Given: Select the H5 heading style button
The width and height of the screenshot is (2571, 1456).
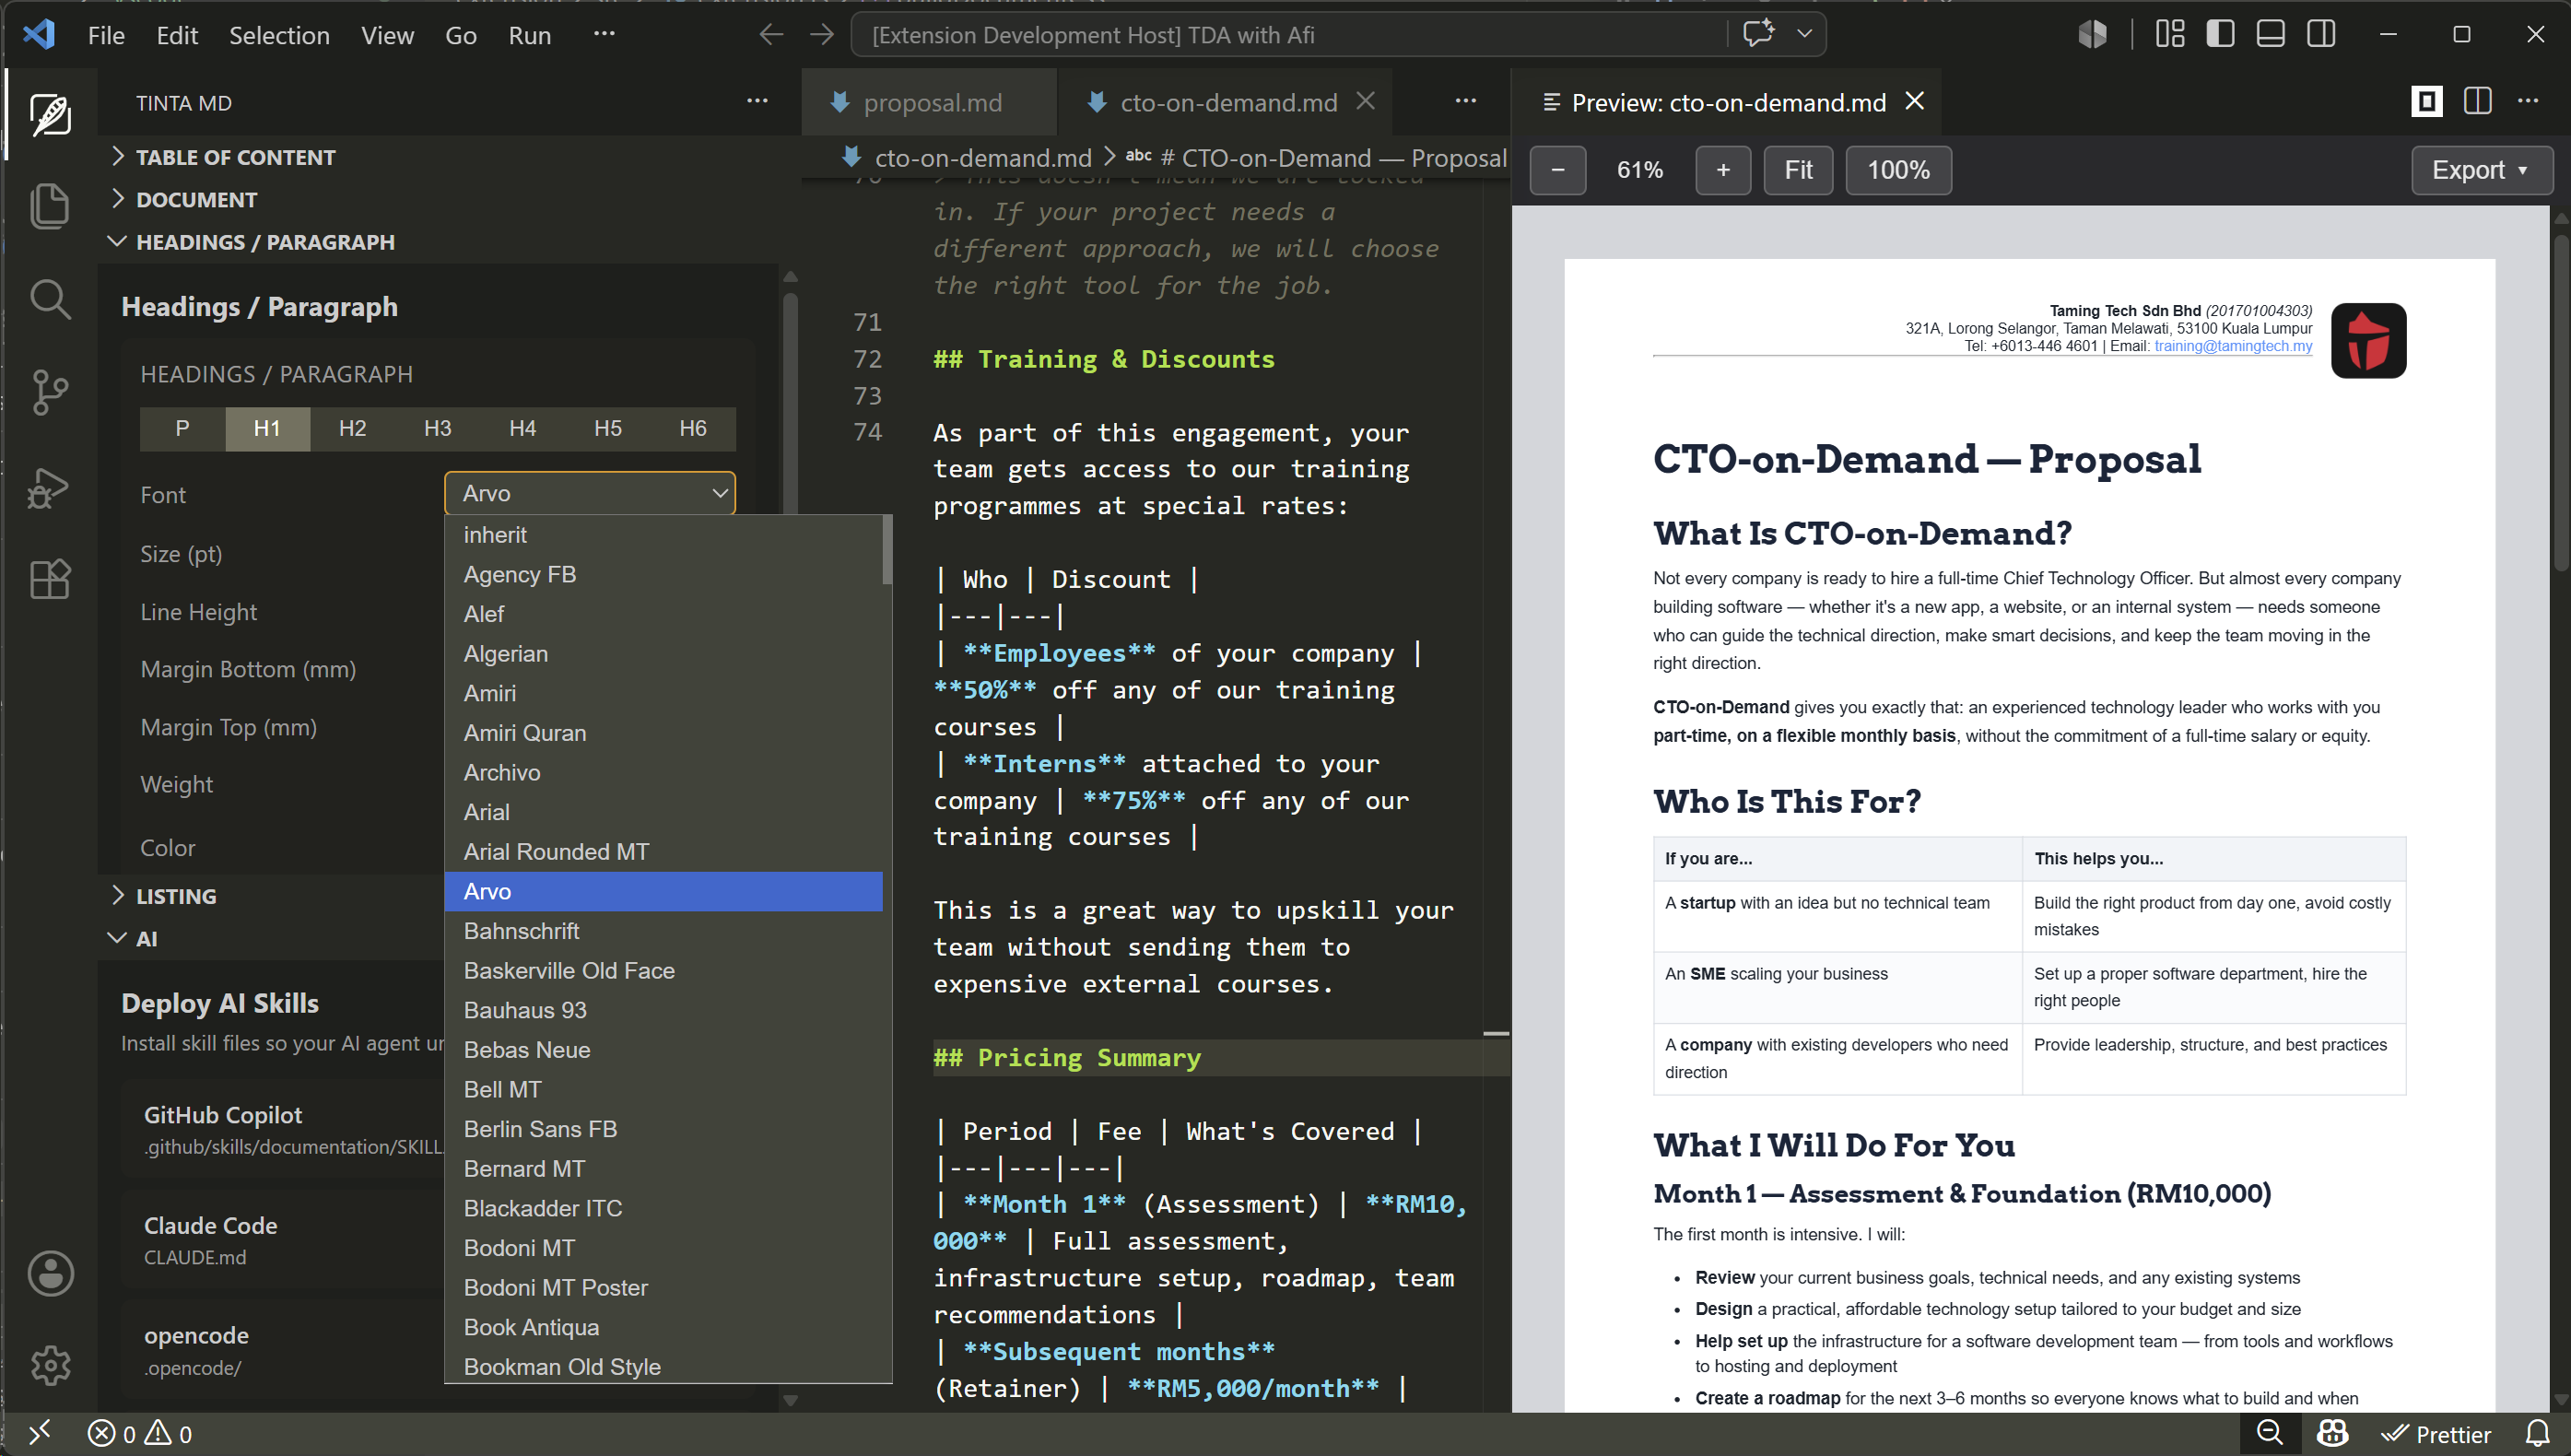Looking at the screenshot, I should coord(607,429).
